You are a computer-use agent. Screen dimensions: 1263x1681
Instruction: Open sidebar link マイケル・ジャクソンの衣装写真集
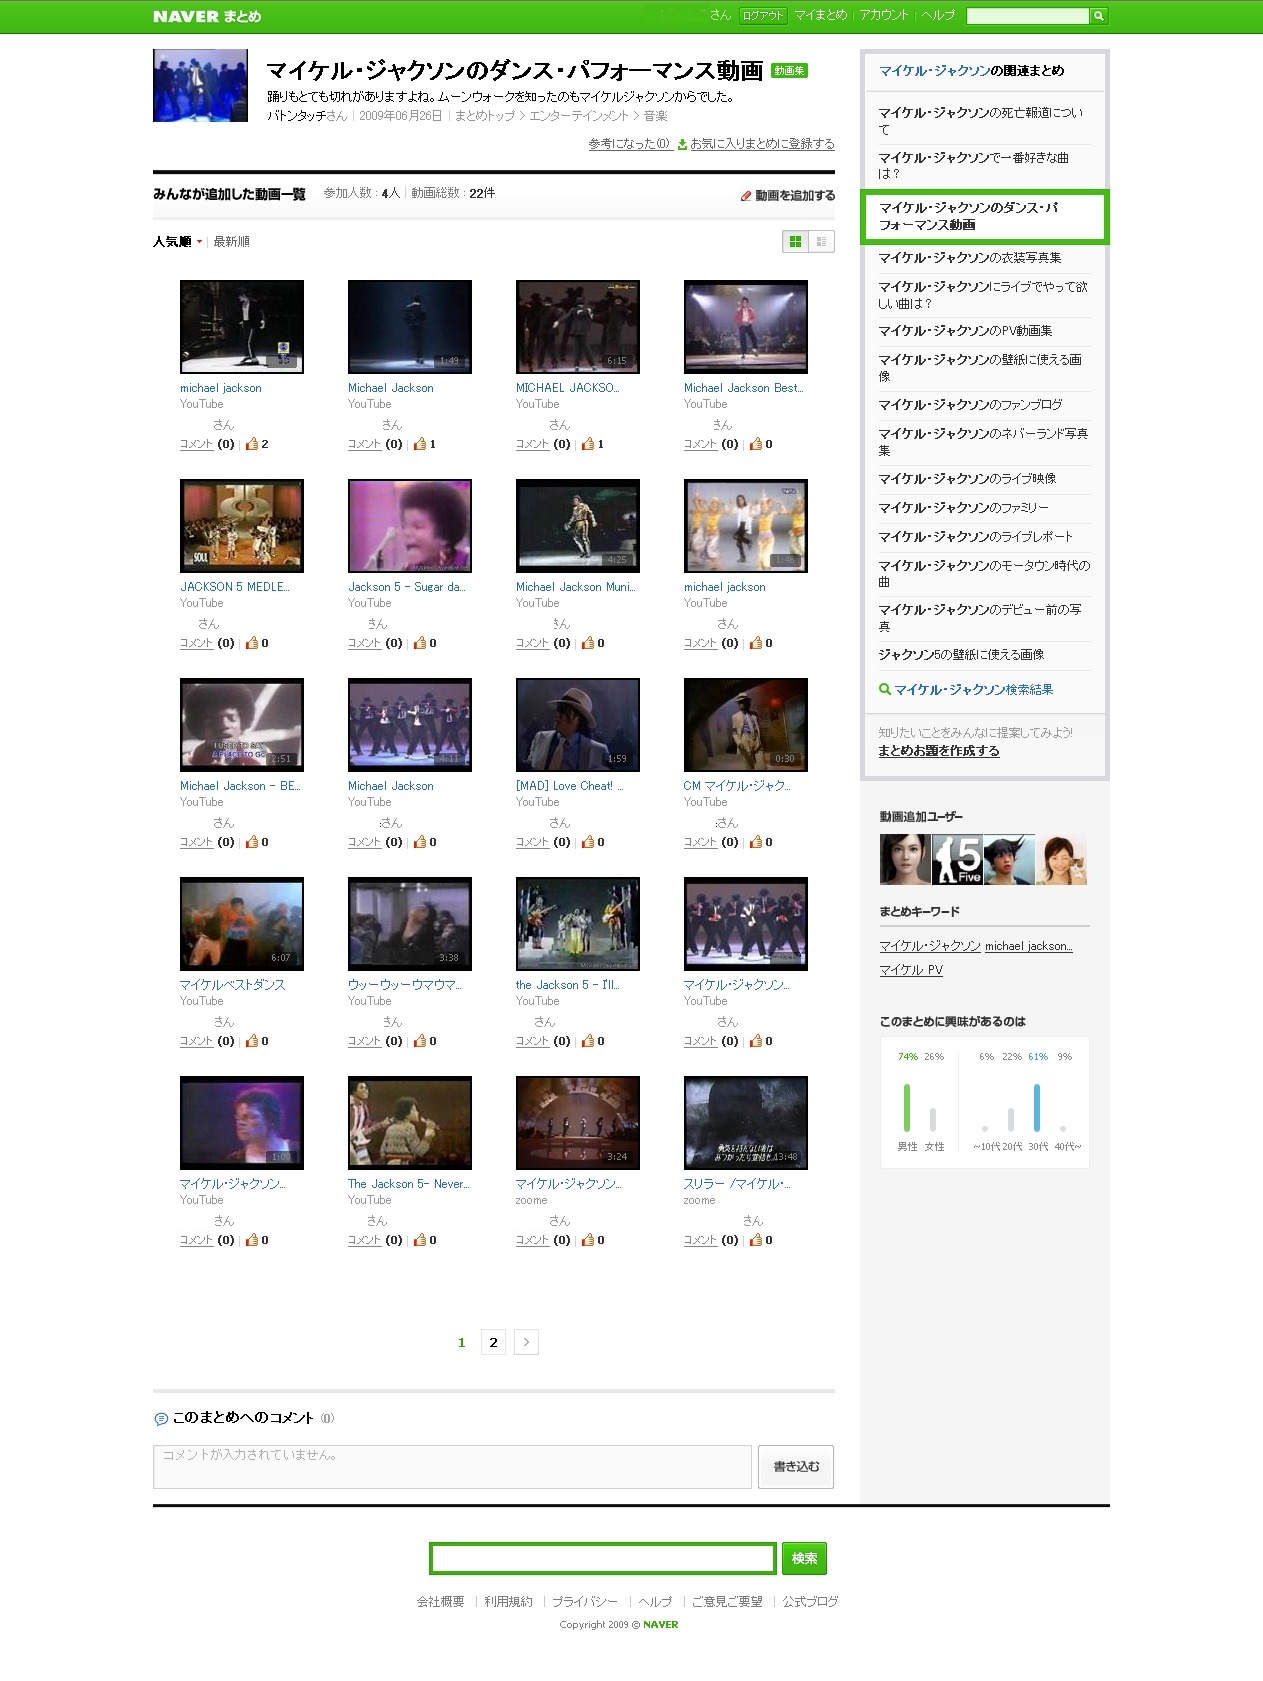point(970,258)
